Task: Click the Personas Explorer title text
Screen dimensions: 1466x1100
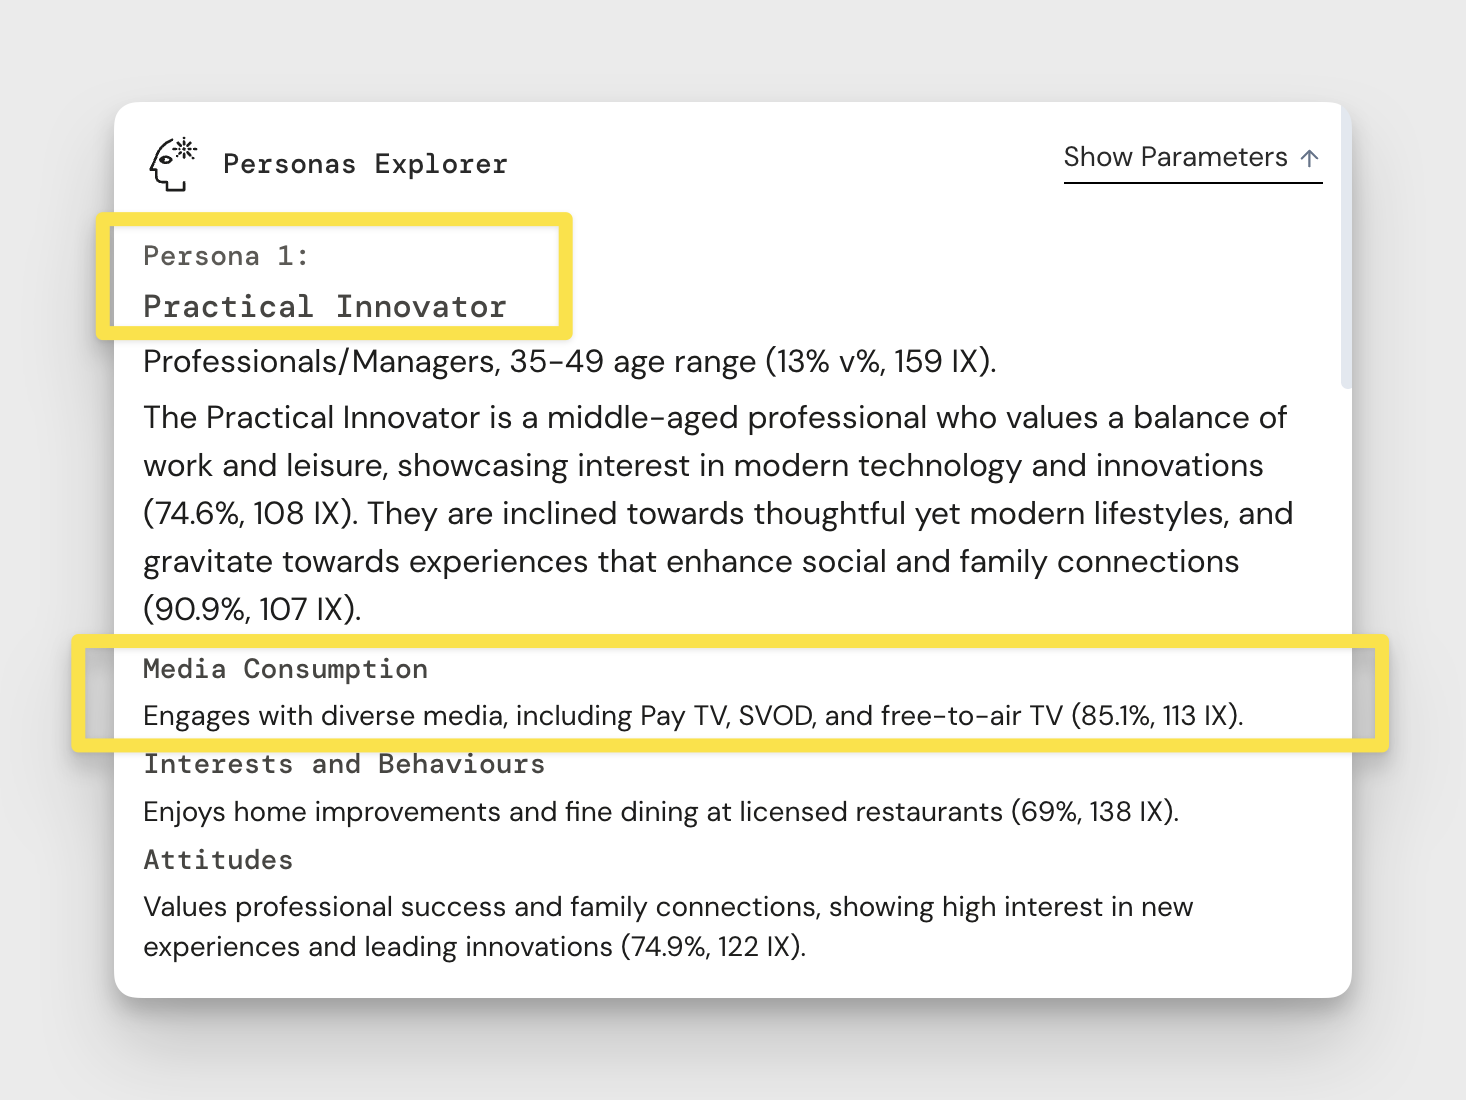Action: tap(365, 164)
